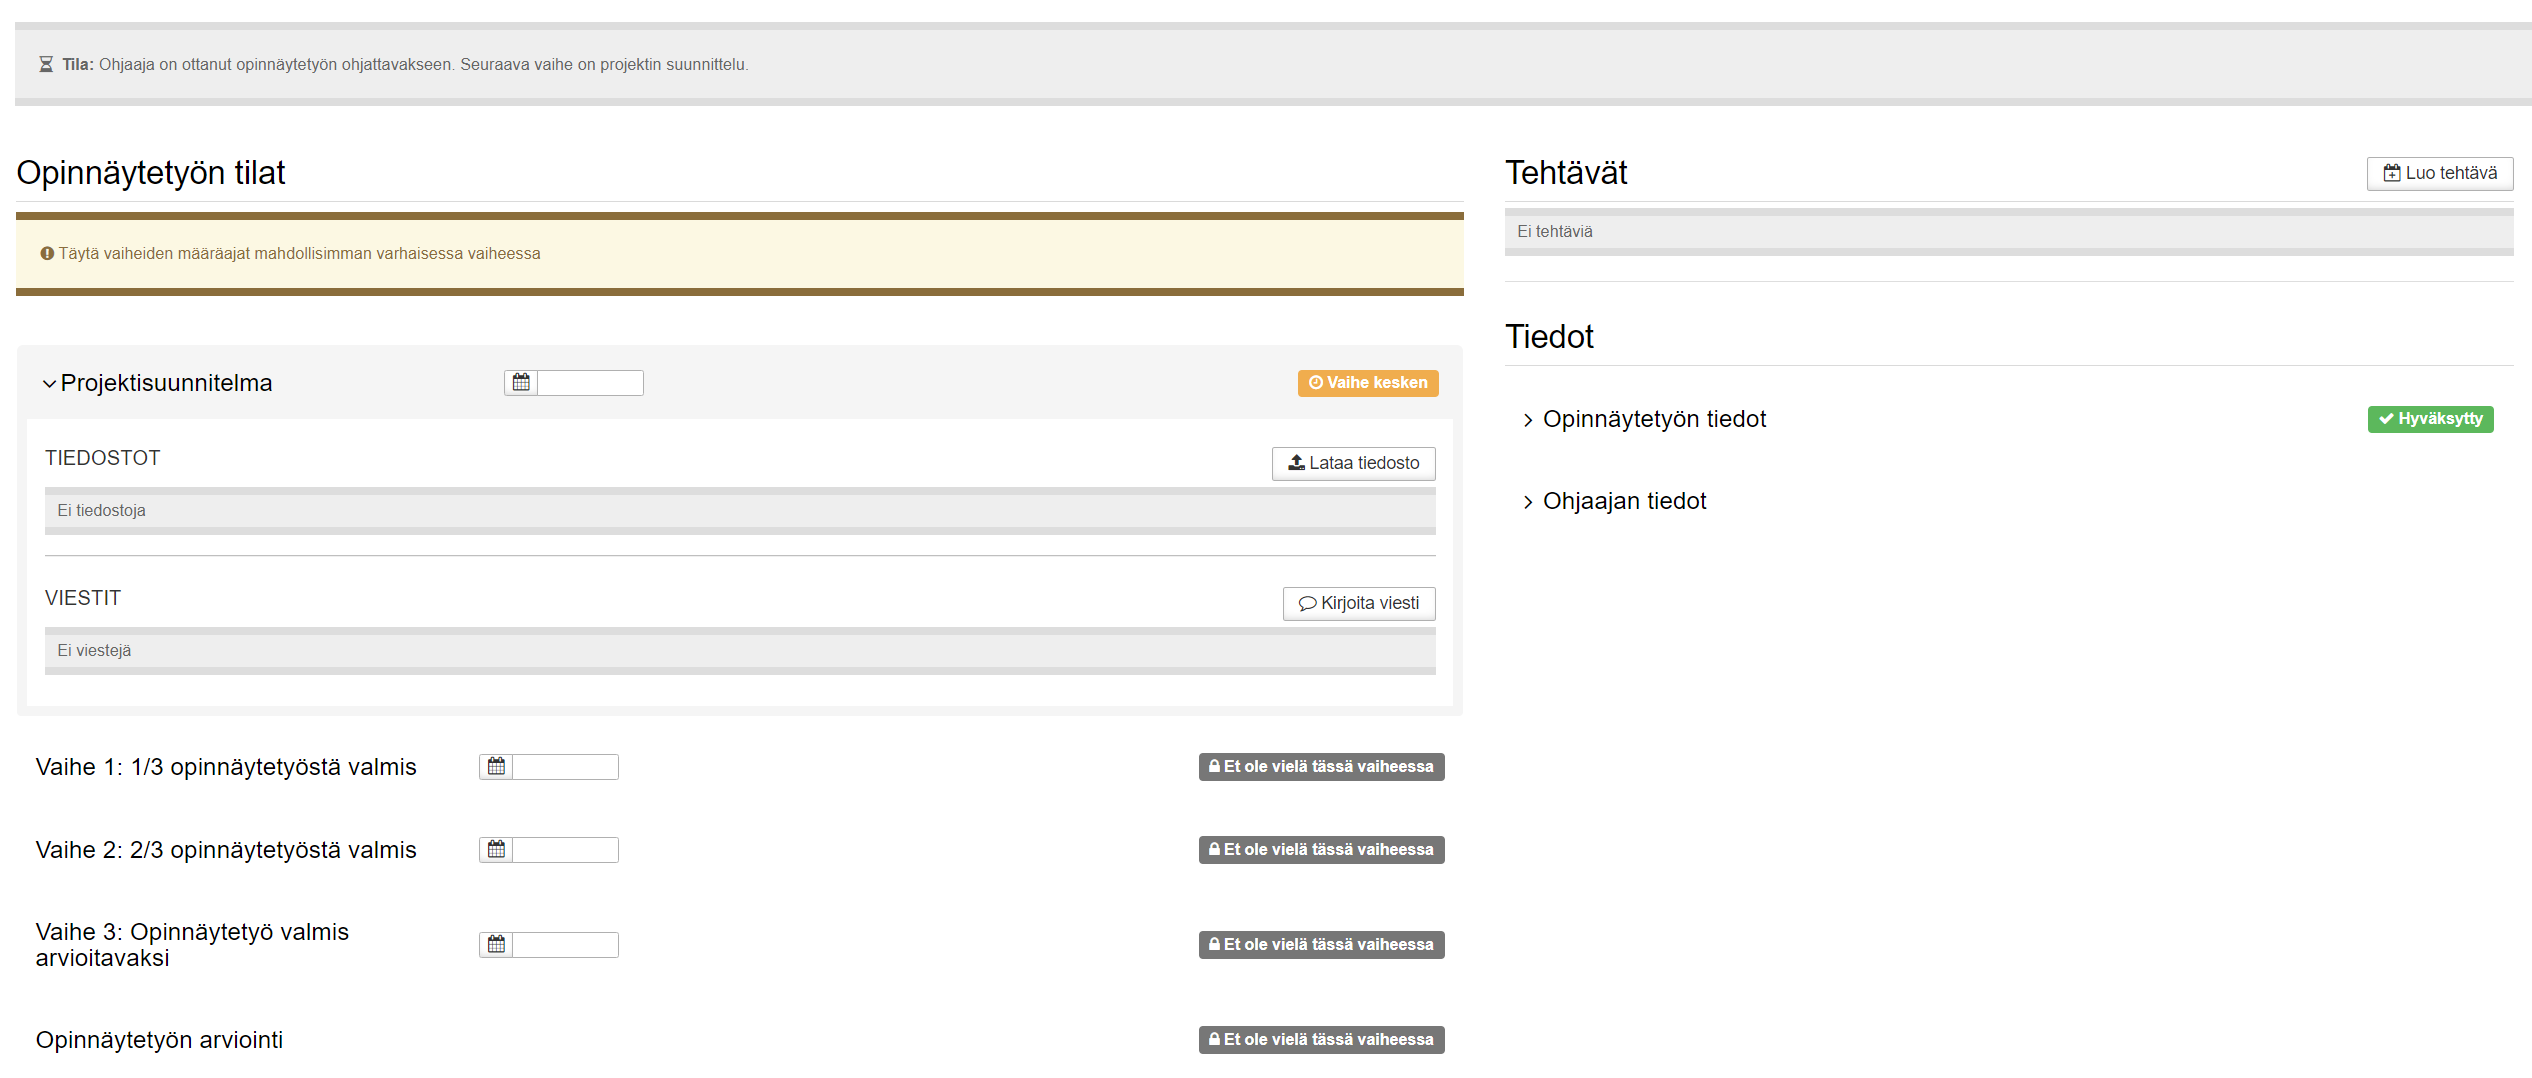Click locked badge for Vaihe 3
Image resolution: width=2532 pixels, height=1078 pixels.
tap(1321, 945)
